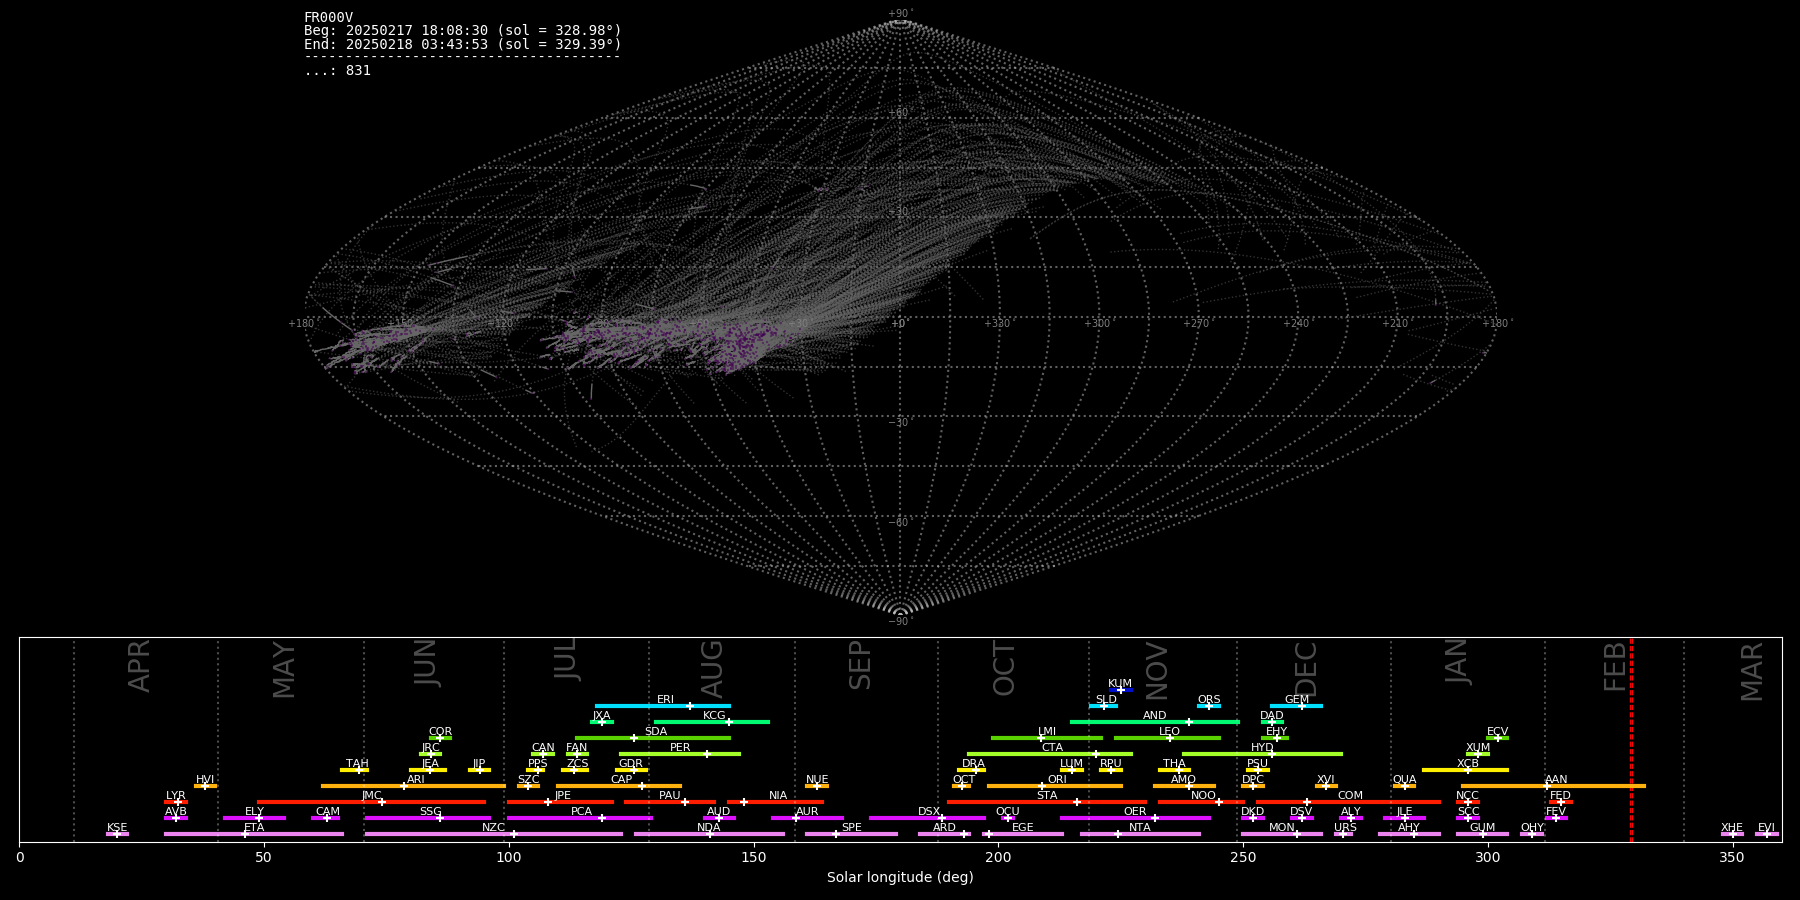
Task: Select the SPE shower label
Action: coord(852,827)
